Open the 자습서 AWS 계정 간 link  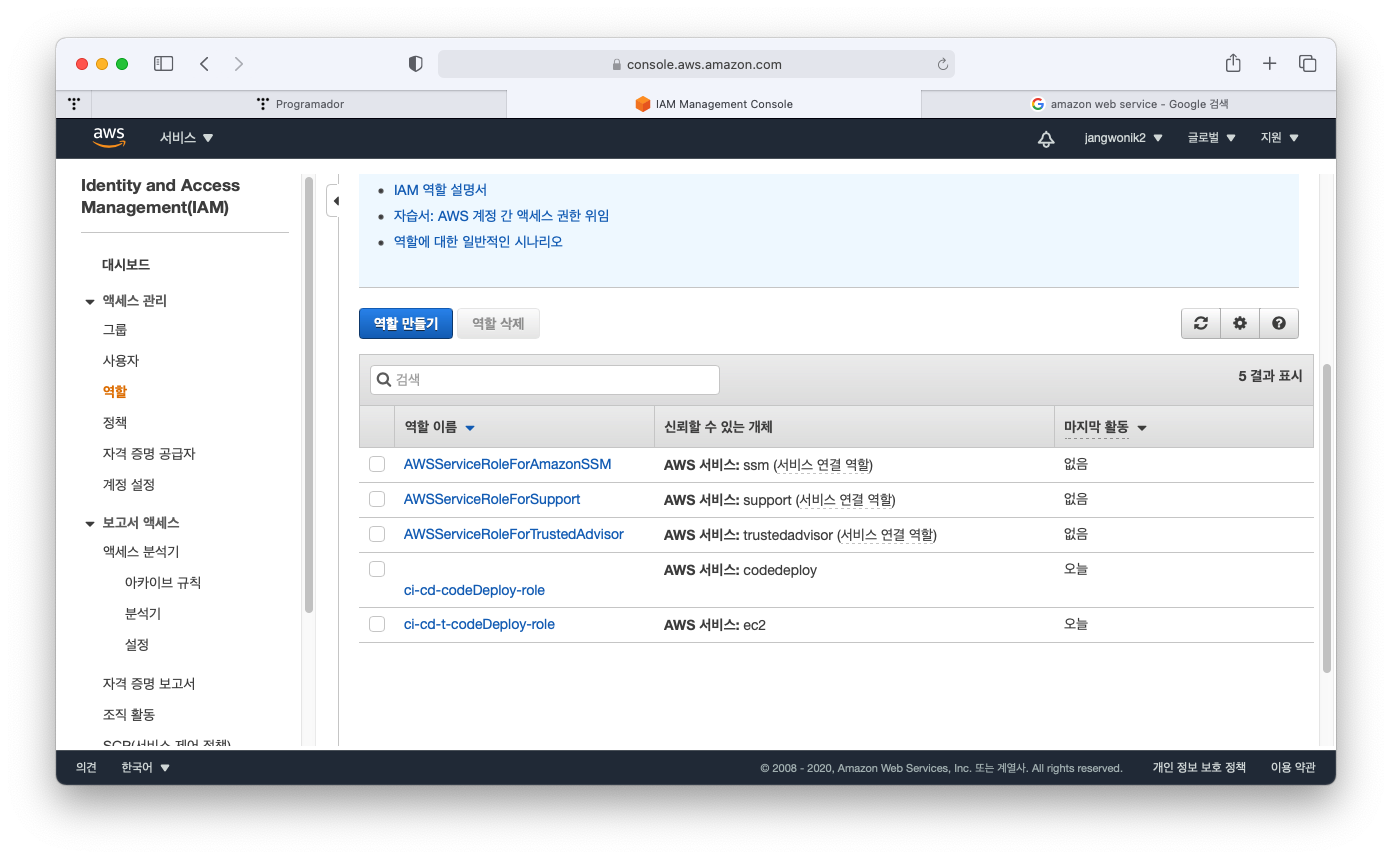click(x=501, y=216)
